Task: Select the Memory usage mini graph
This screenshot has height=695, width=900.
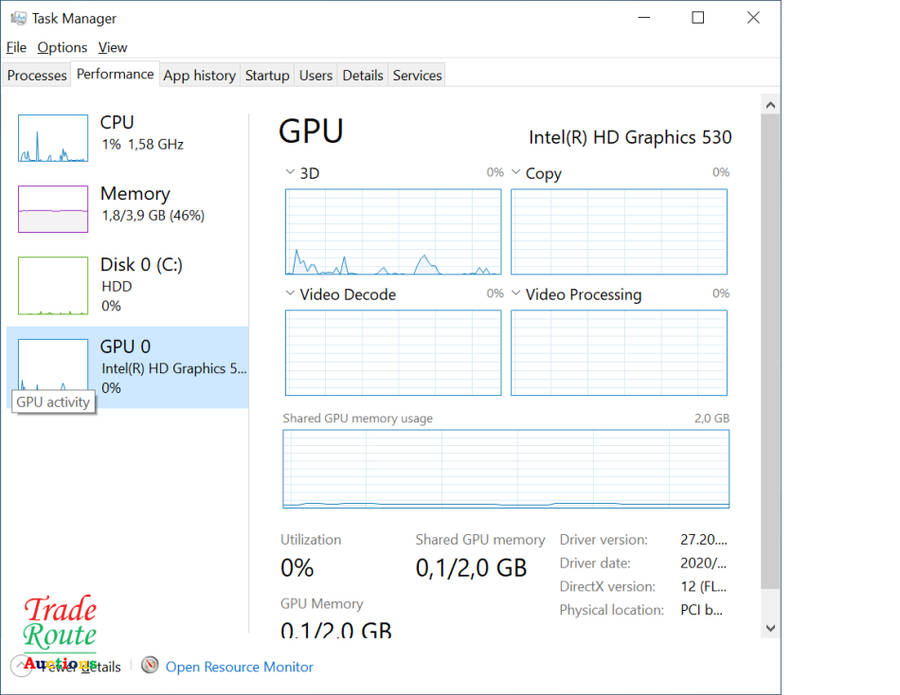Action: 53,209
